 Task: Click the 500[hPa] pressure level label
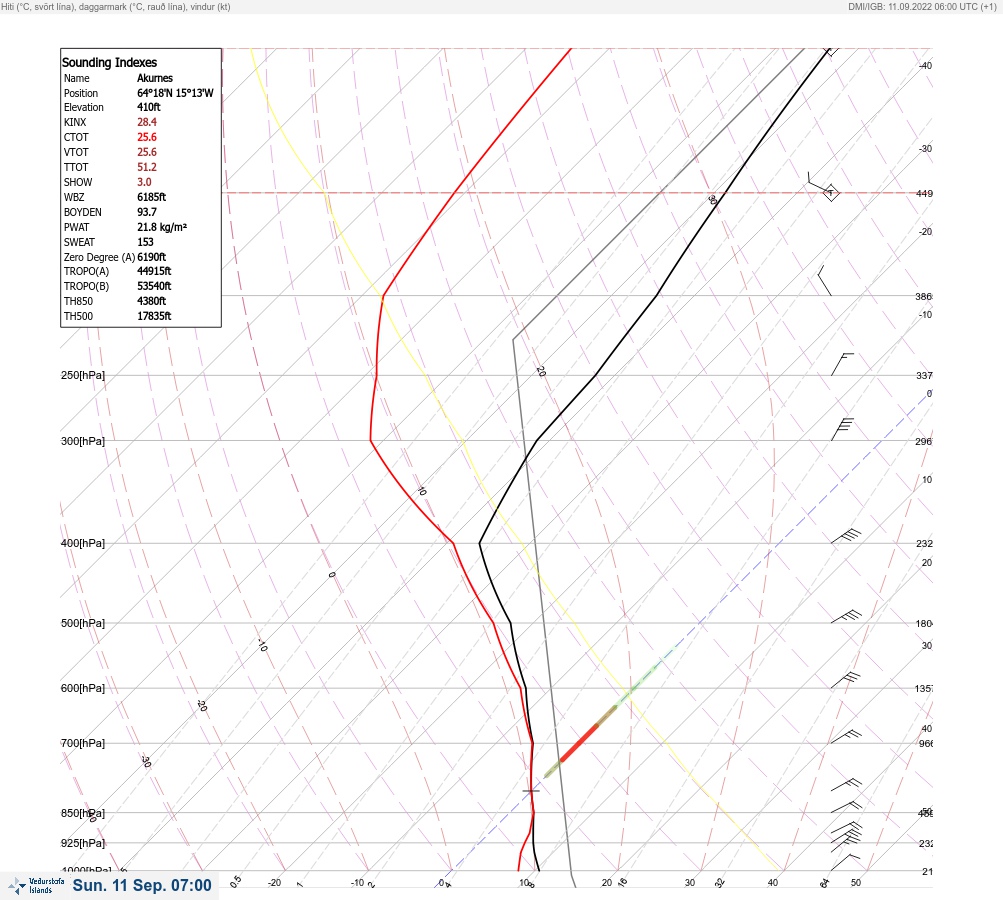(83, 623)
